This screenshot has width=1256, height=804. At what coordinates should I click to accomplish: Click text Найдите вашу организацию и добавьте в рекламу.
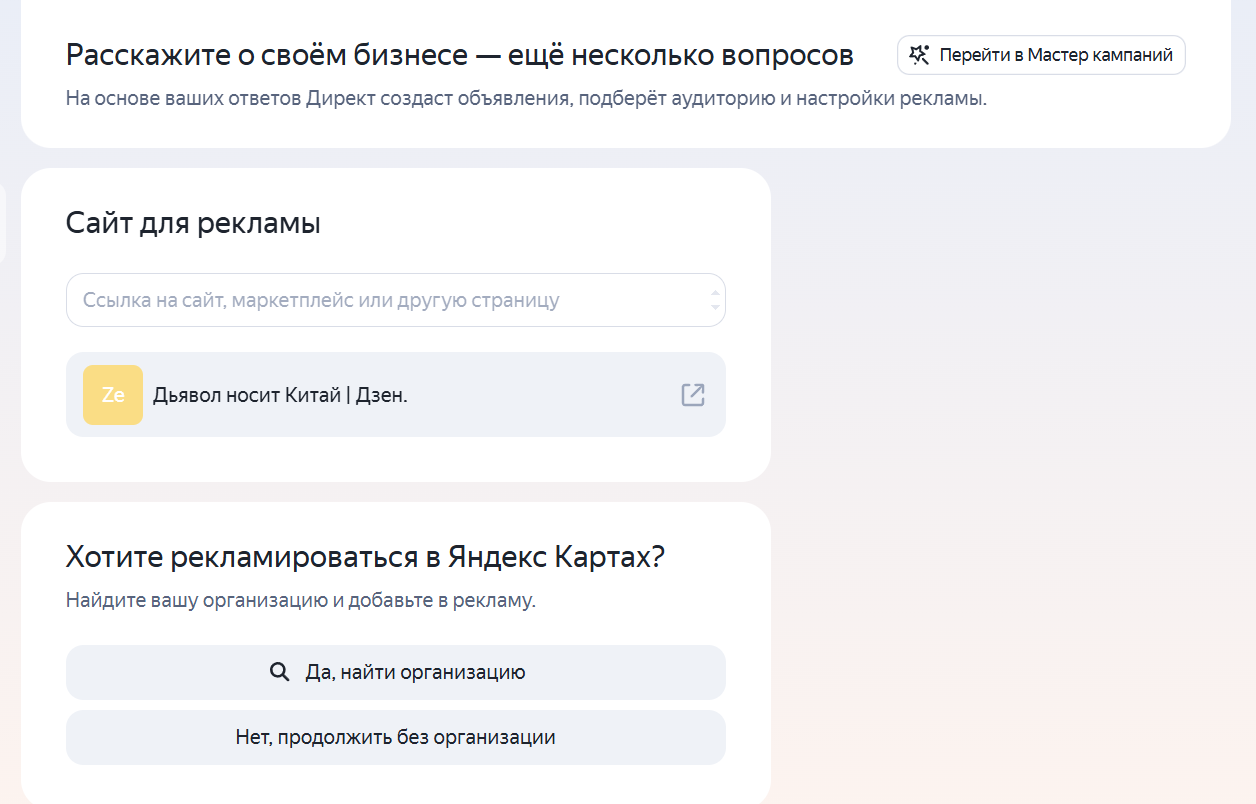[301, 600]
